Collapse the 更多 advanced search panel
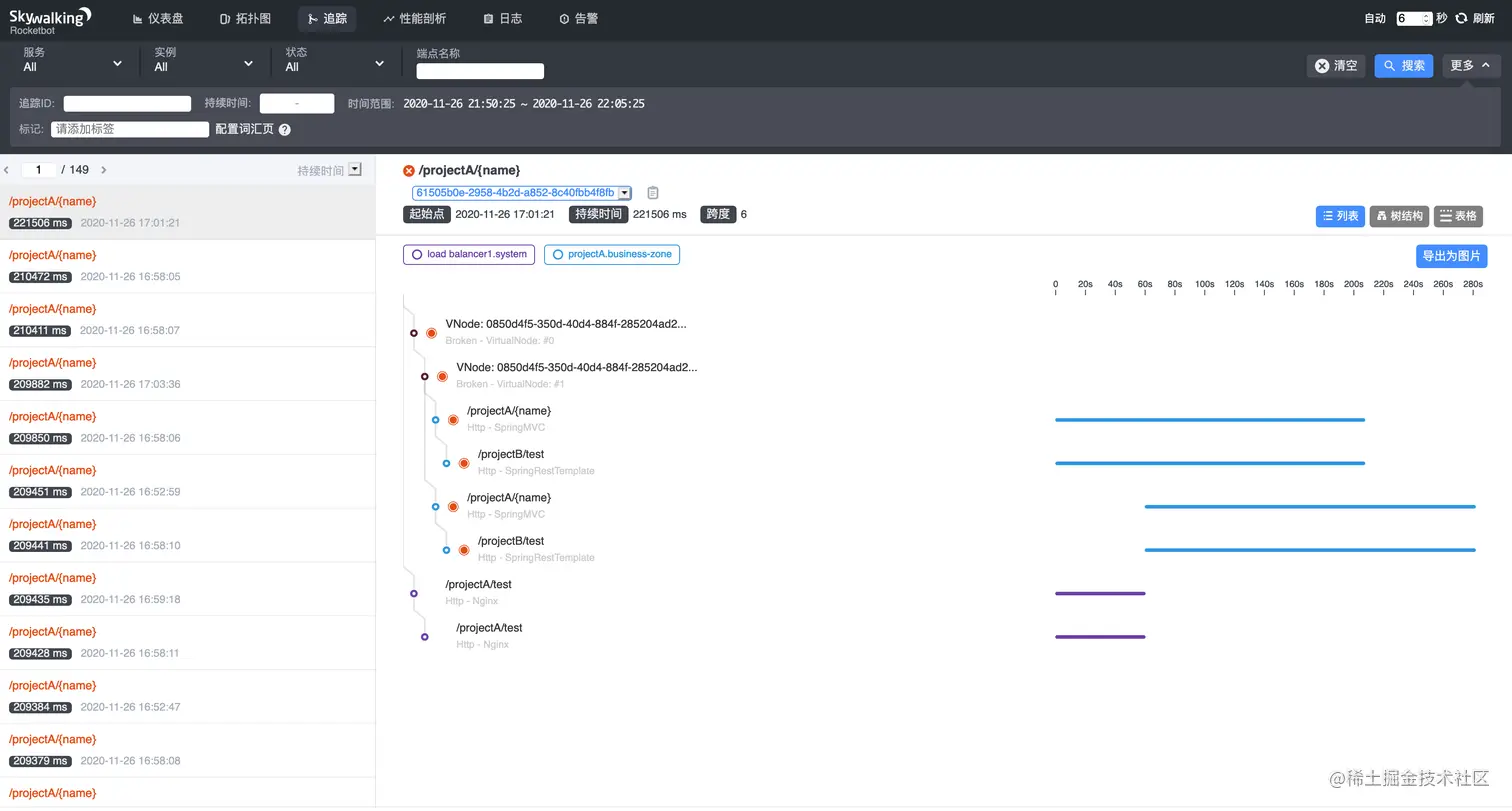 point(1471,66)
